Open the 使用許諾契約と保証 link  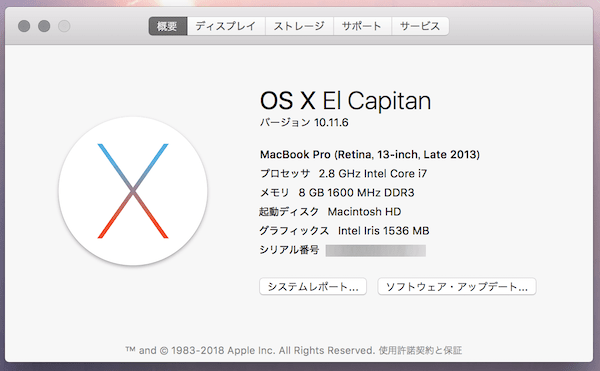click(x=420, y=350)
